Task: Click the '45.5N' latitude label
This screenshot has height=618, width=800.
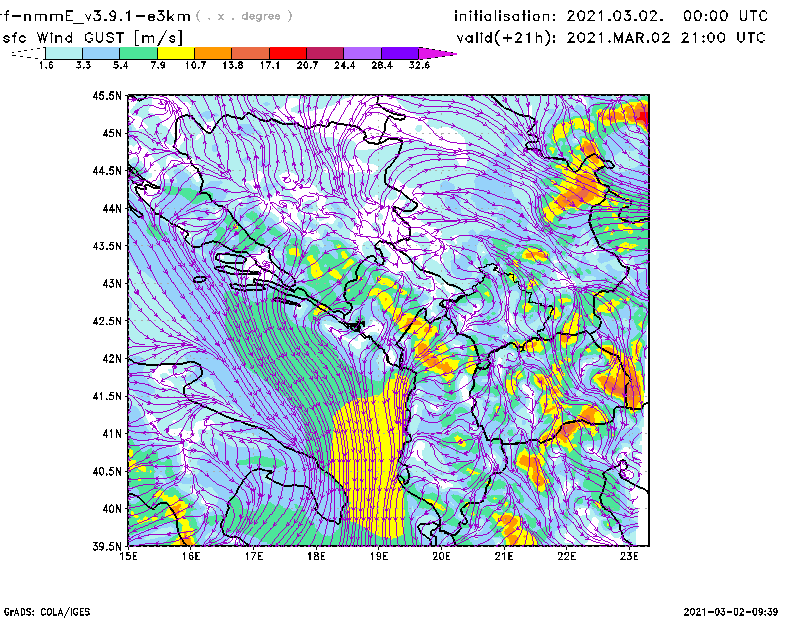Action: [x=107, y=95]
